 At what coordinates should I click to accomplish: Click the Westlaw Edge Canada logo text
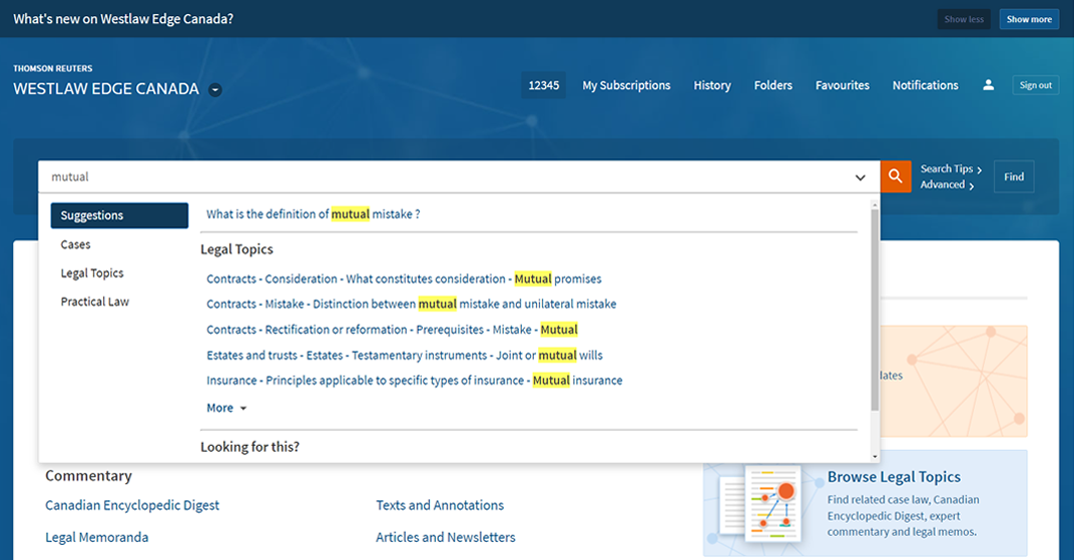click(x=106, y=89)
